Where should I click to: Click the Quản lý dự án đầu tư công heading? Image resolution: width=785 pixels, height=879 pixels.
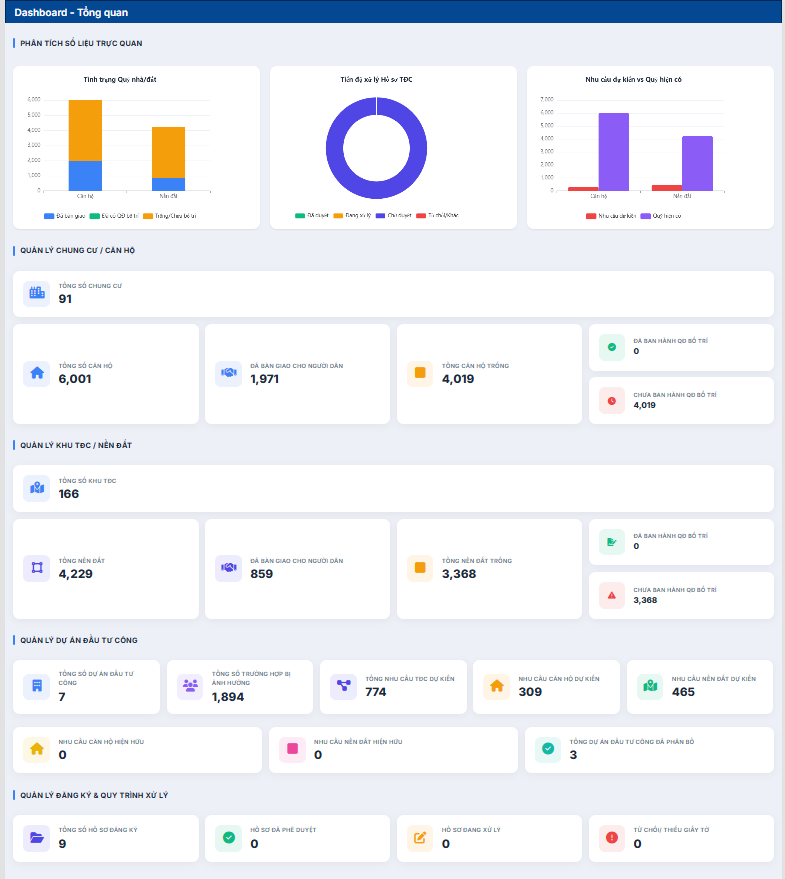(x=78, y=640)
